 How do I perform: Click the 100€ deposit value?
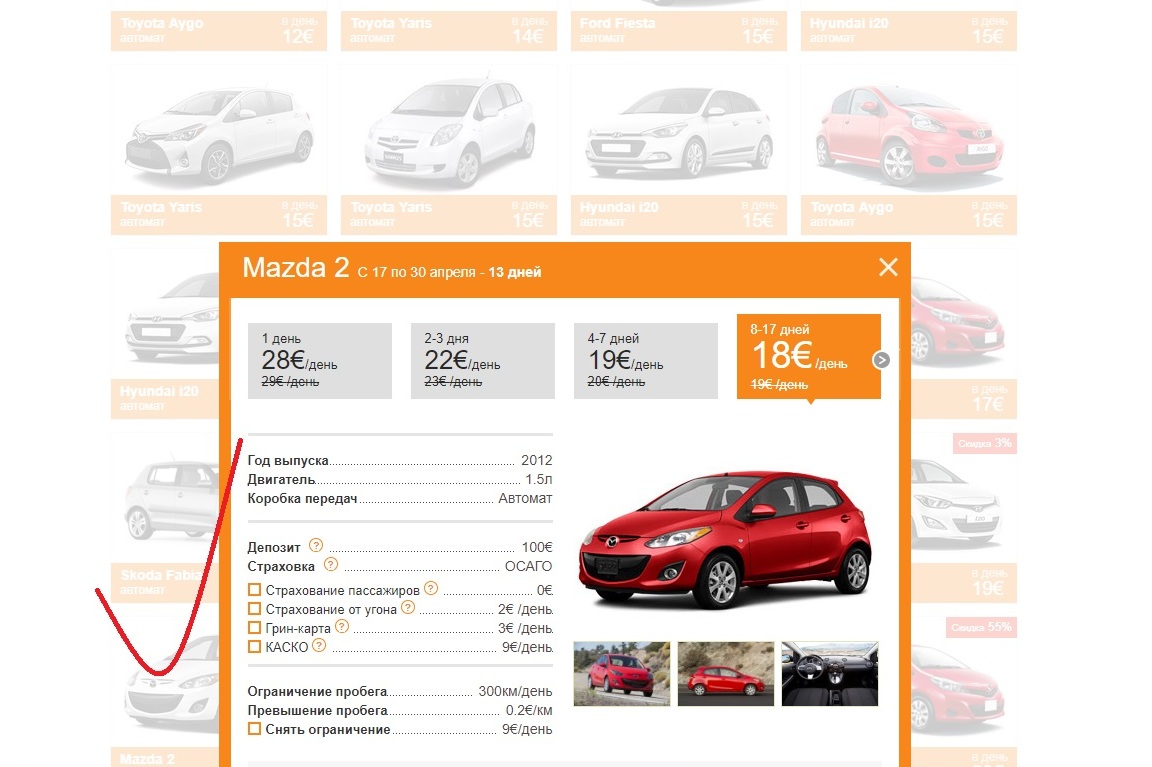(x=537, y=547)
